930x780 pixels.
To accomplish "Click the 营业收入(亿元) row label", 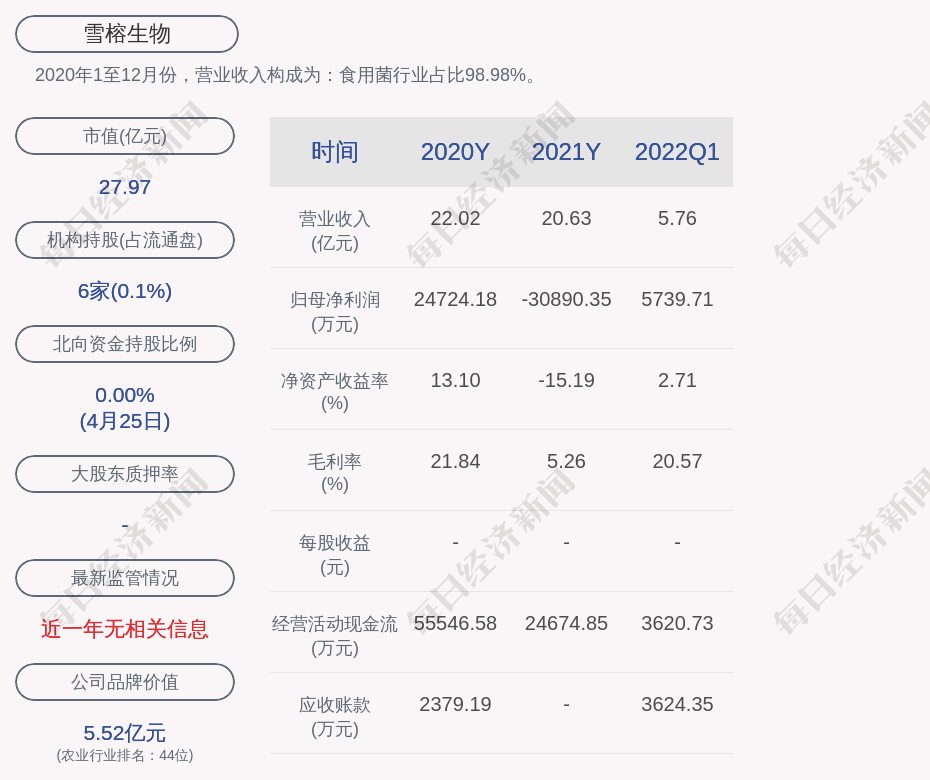I will [334, 230].
